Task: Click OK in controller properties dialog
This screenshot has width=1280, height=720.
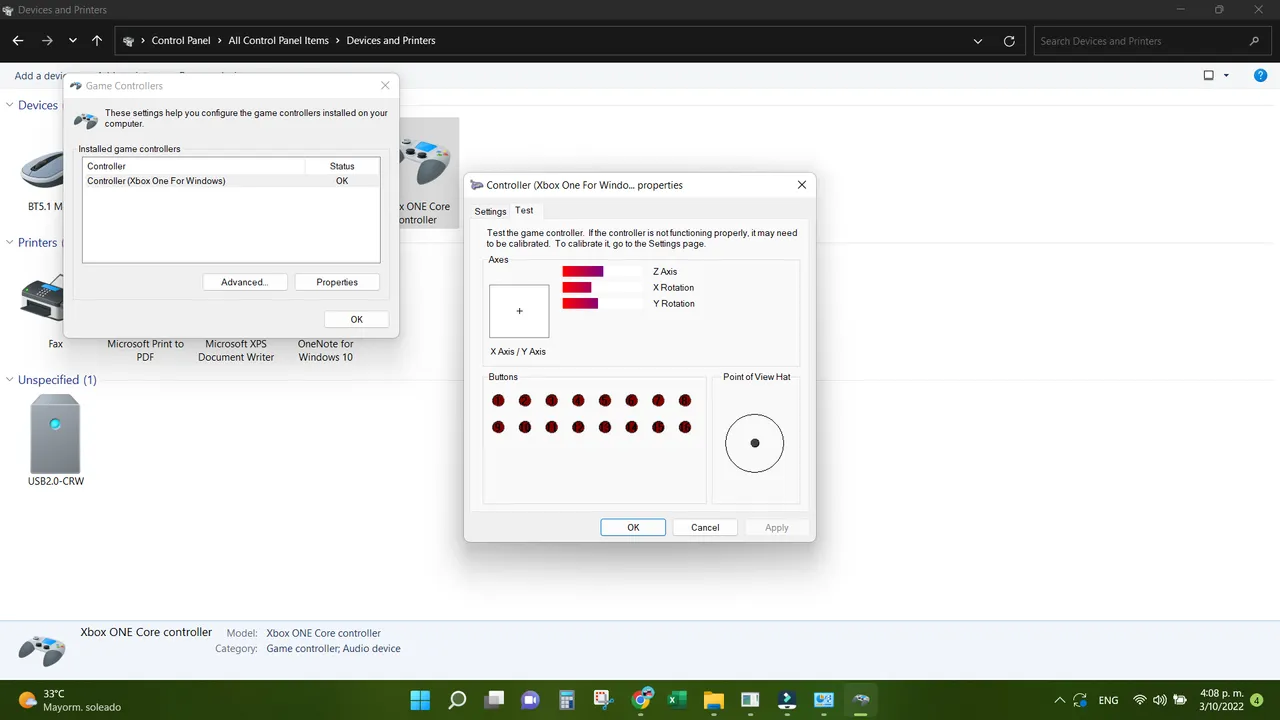Action: [x=633, y=527]
